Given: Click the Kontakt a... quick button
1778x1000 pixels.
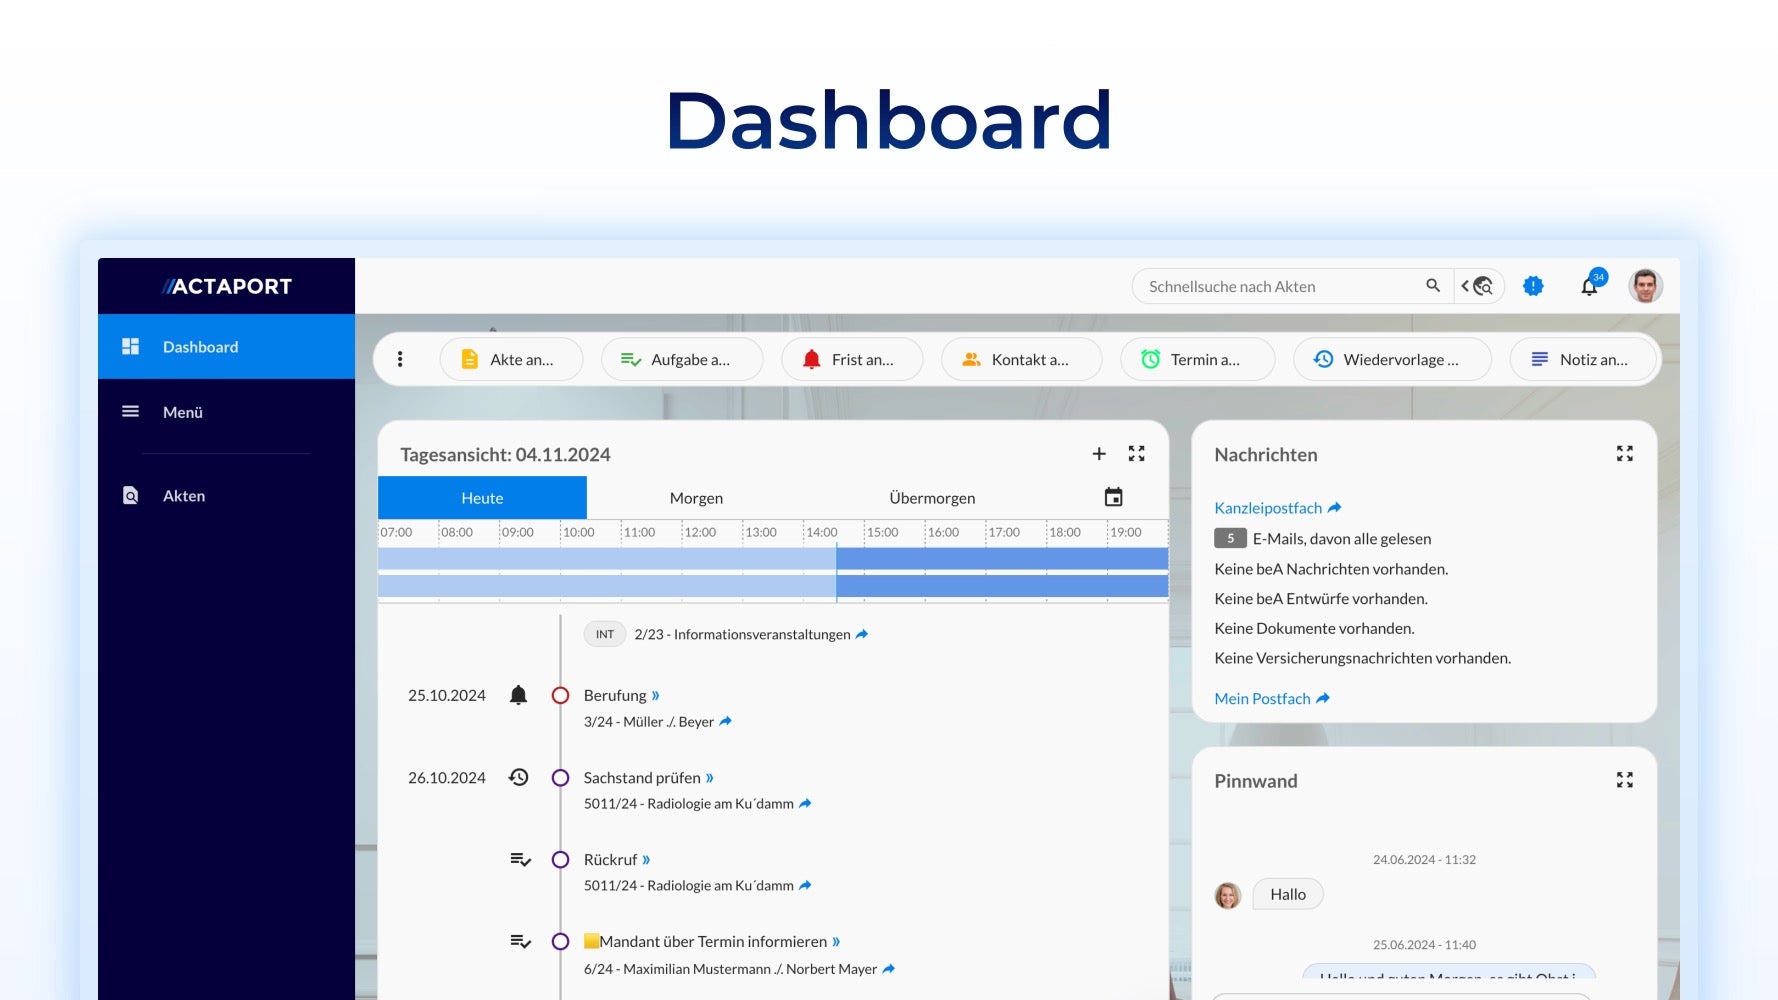Looking at the screenshot, I should click(x=1021, y=359).
